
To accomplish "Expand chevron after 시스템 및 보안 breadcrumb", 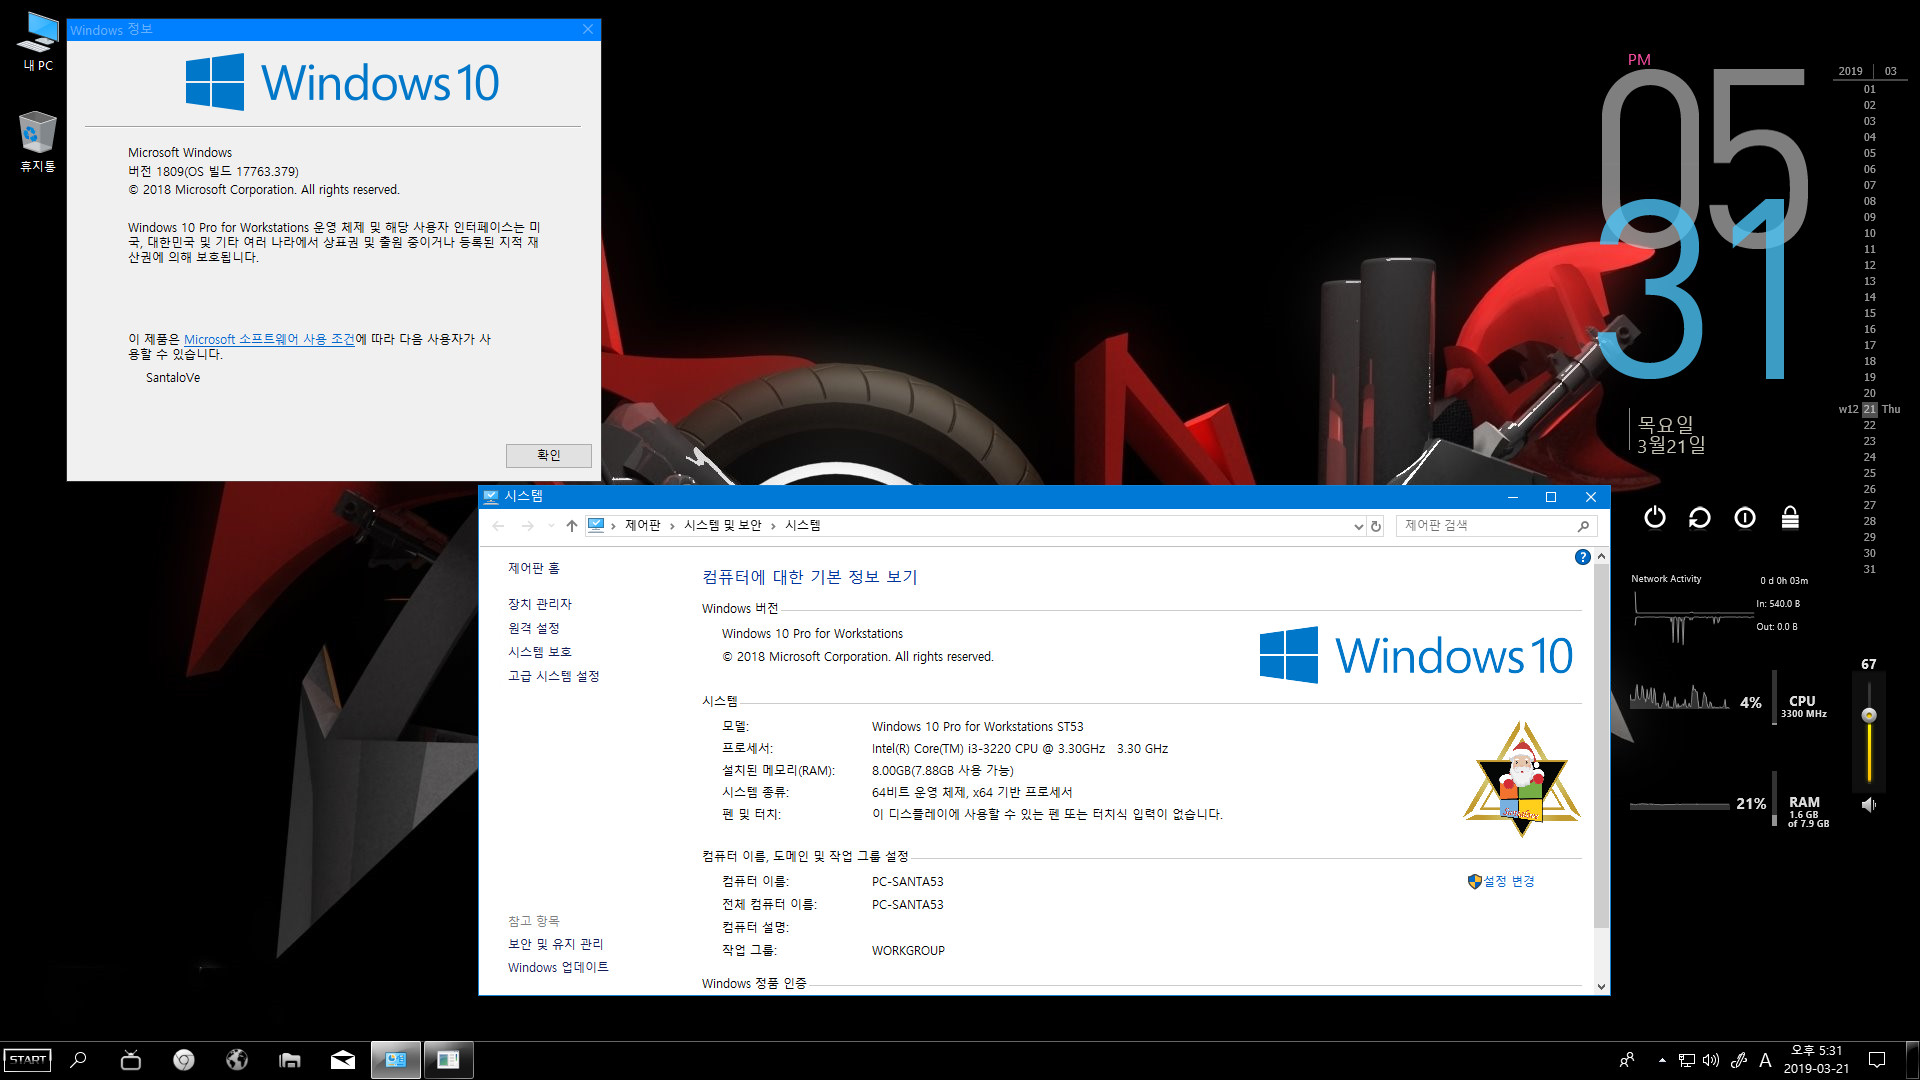I will (x=773, y=526).
